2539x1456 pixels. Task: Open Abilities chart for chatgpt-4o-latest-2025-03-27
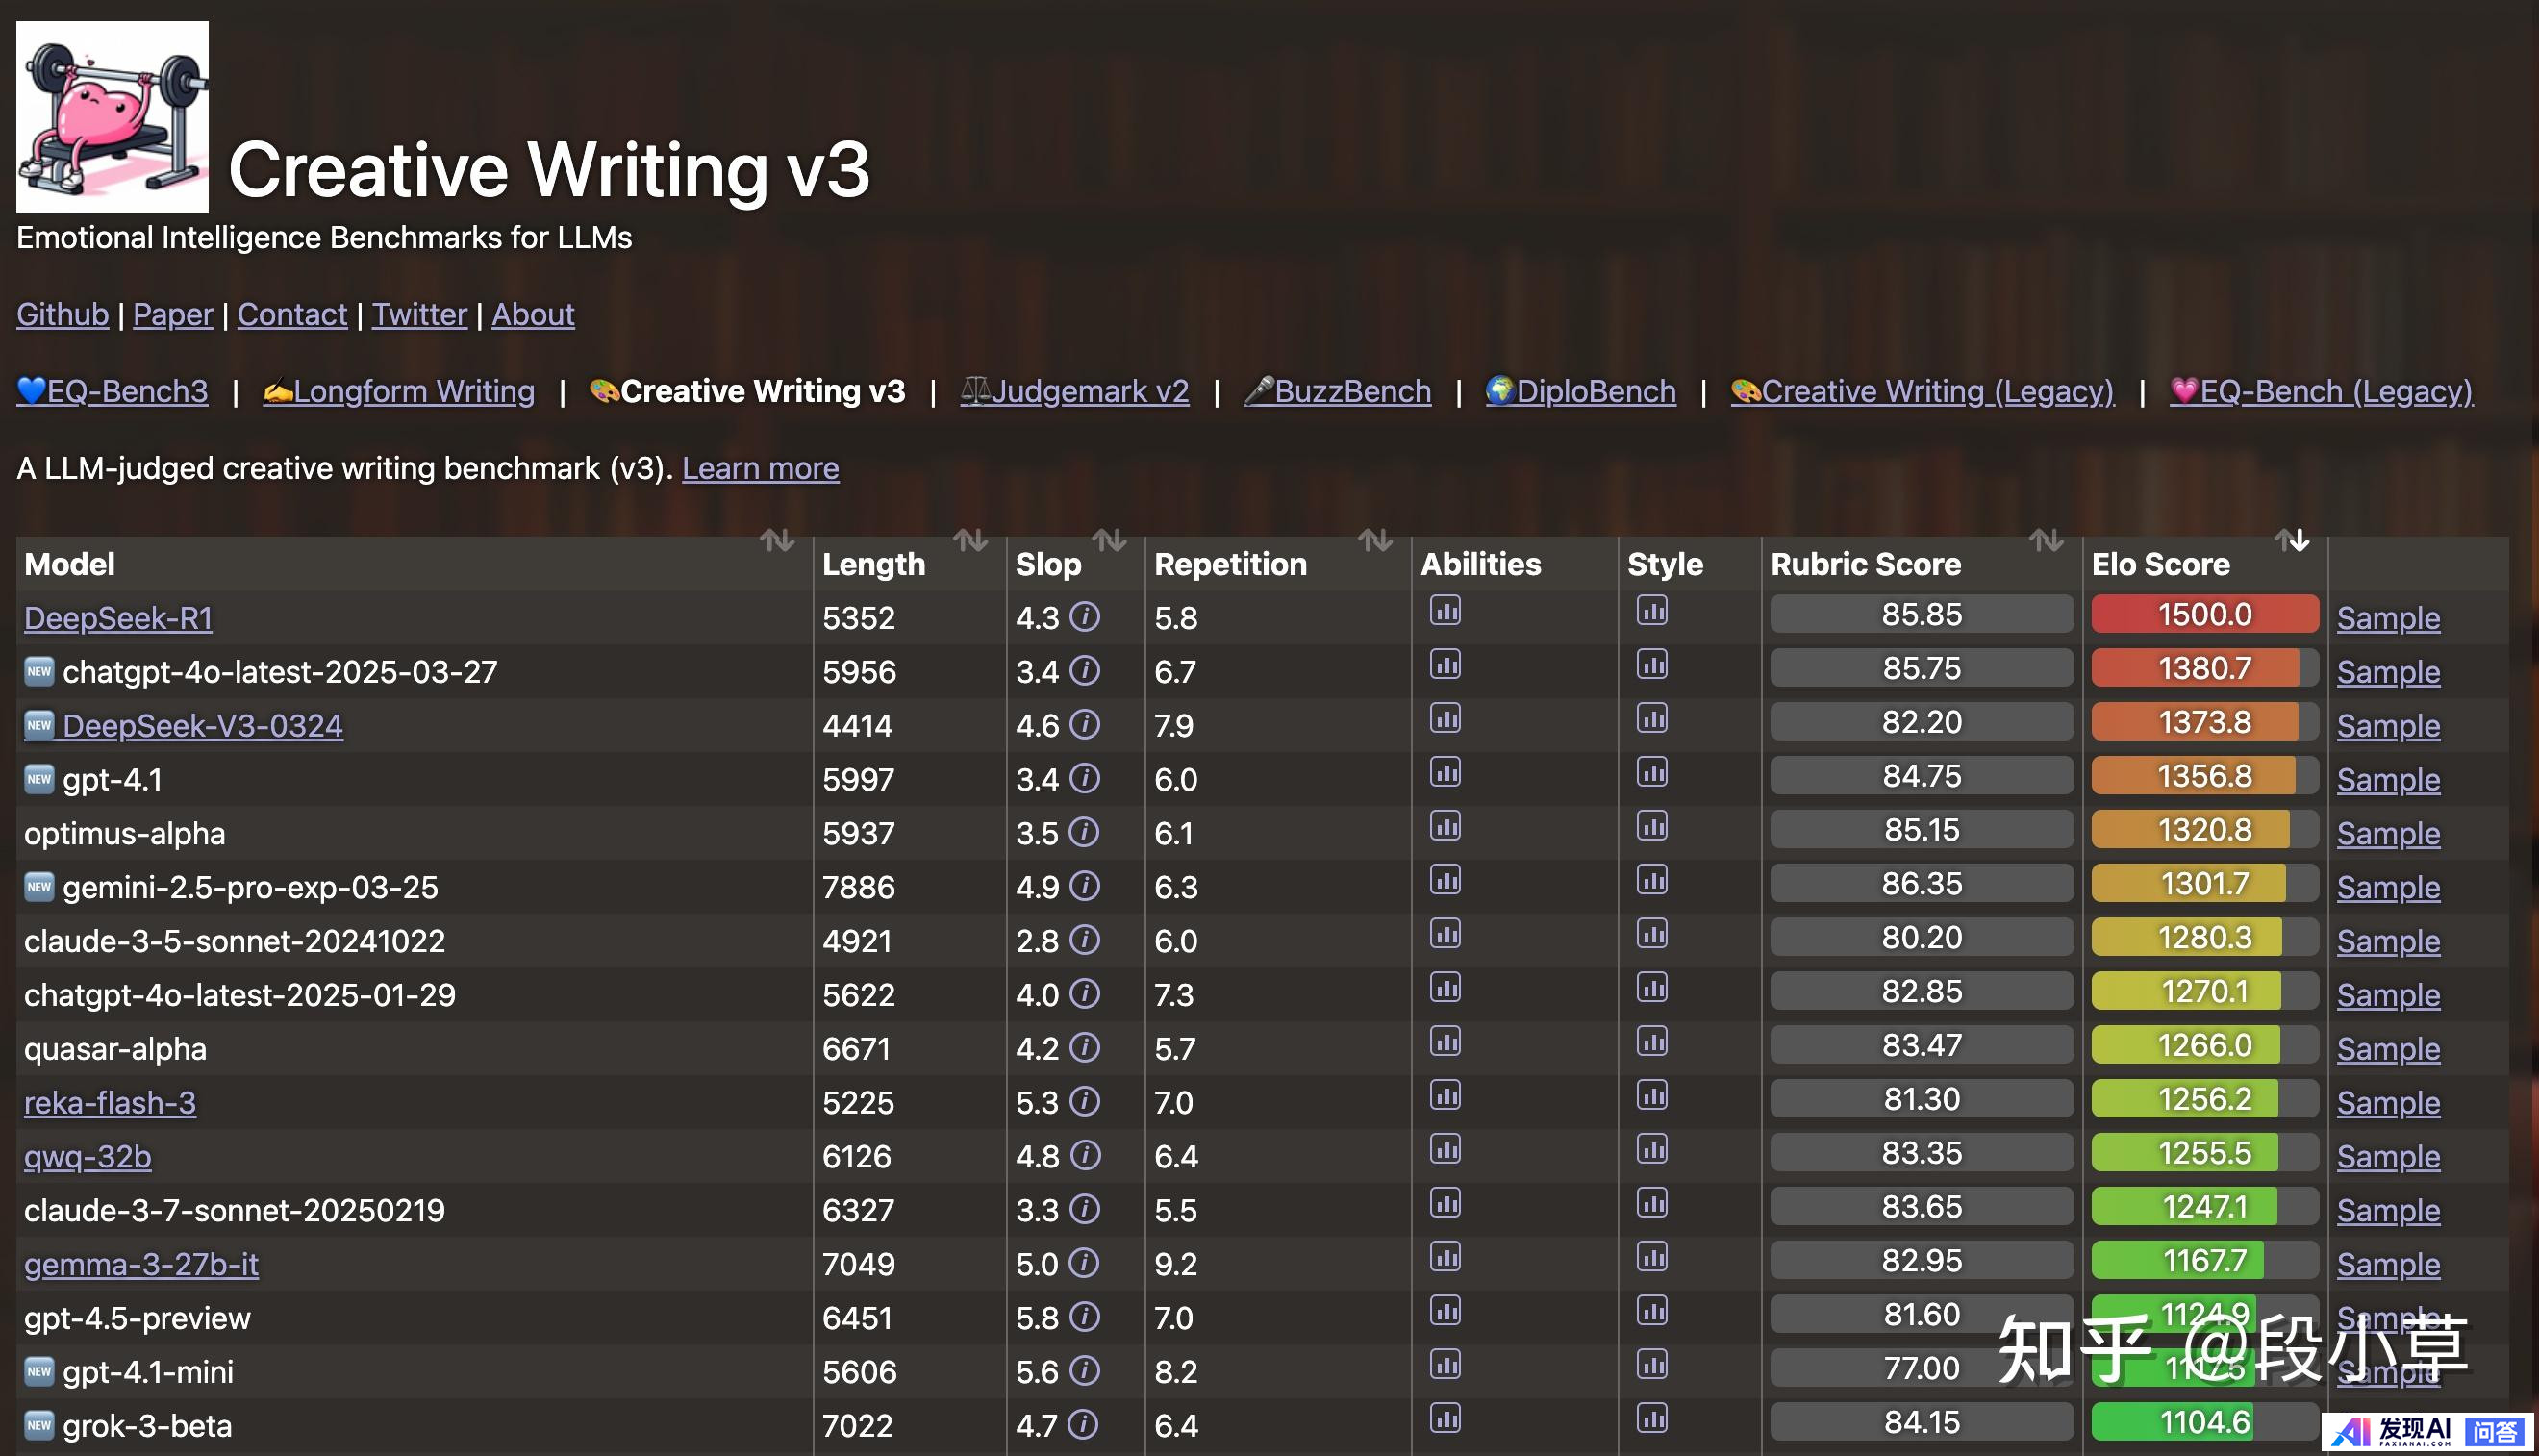[x=1445, y=664]
